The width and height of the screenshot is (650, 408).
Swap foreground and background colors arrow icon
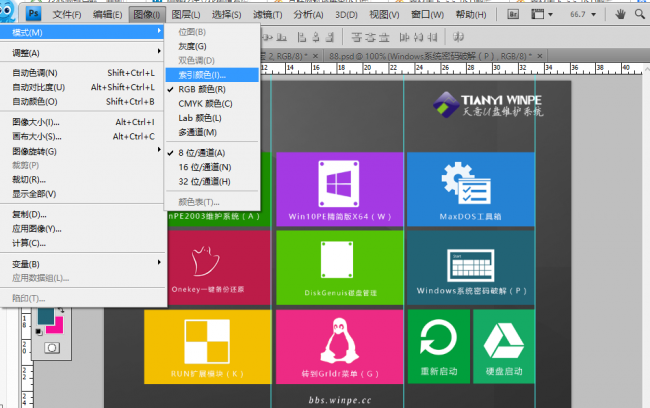point(61,310)
